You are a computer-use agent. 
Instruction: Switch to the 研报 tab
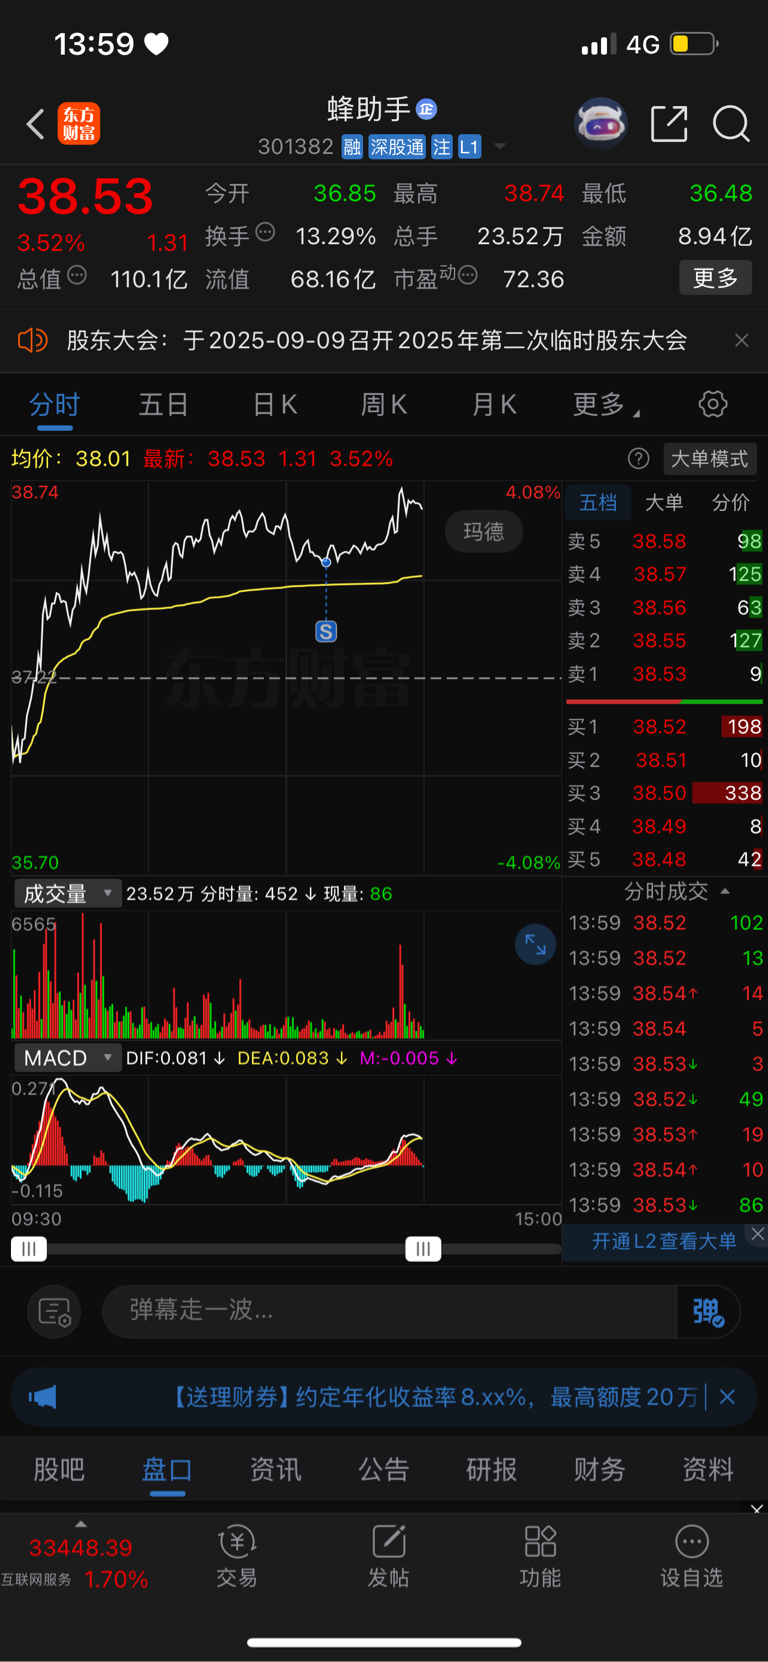[492, 1469]
